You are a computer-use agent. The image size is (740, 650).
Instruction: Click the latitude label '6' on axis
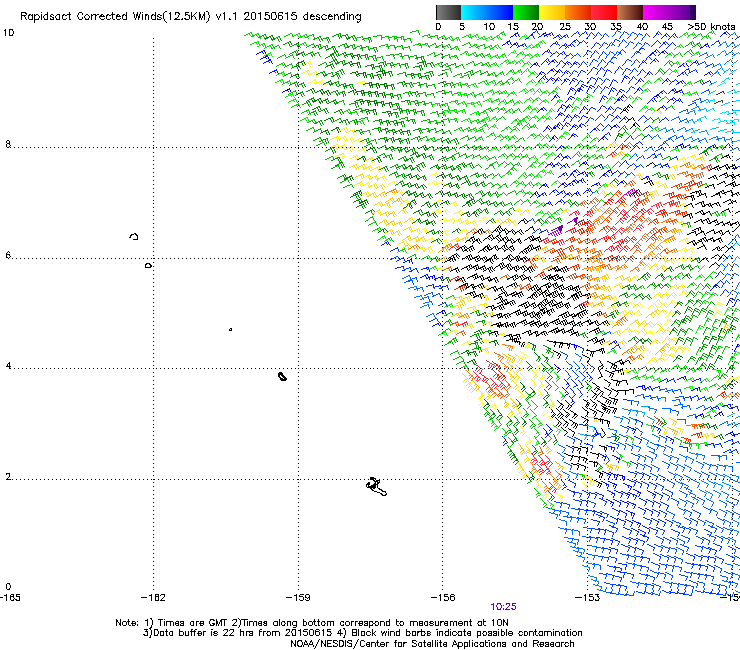click(x=8, y=255)
